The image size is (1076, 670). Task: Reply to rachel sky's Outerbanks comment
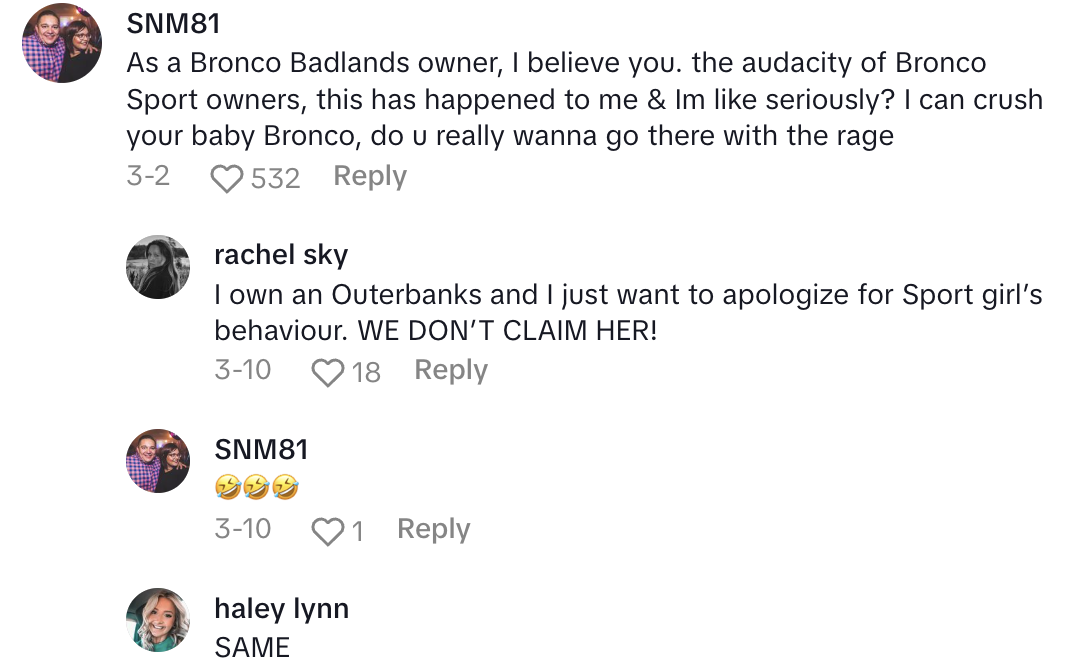pos(451,370)
